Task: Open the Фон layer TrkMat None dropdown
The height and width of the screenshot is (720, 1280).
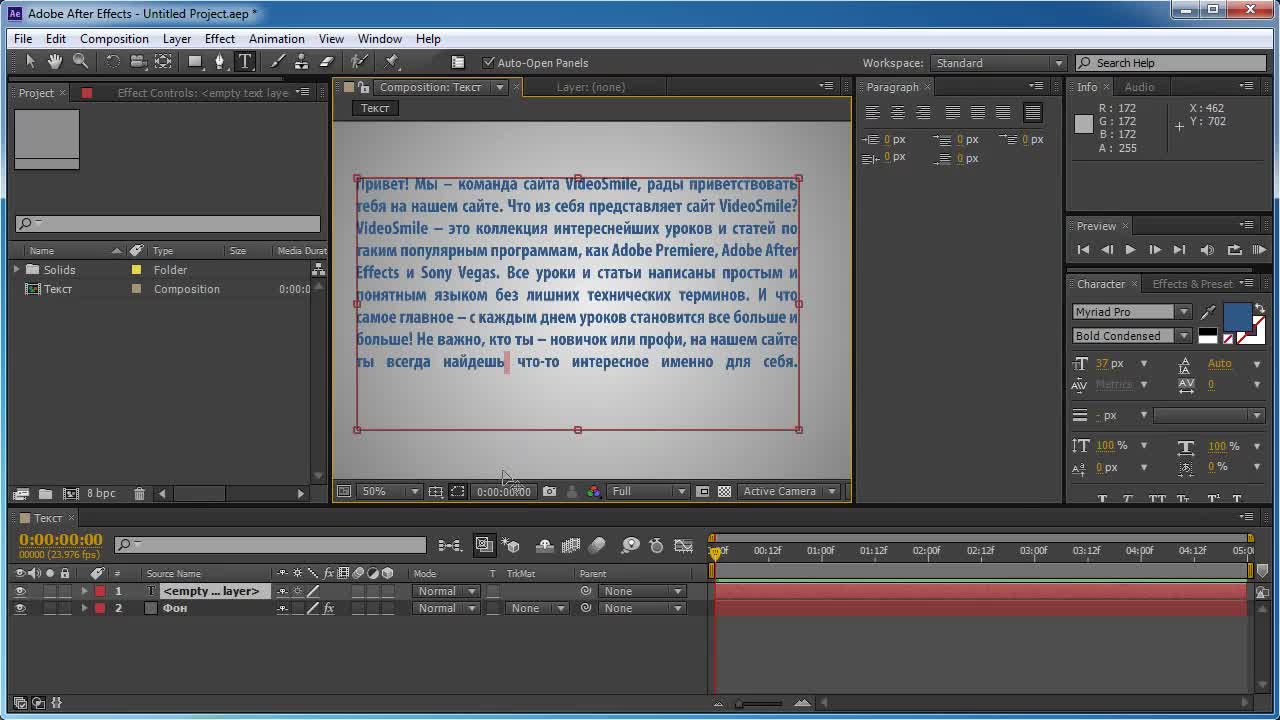Action: 537,608
